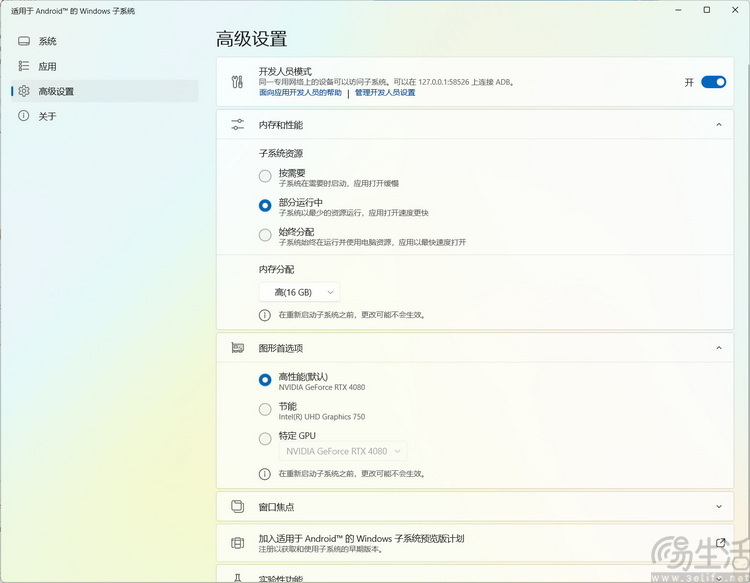Expand the 实验性功能 section
Image resolution: width=750 pixels, height=583 pixels.
point(718,579)
